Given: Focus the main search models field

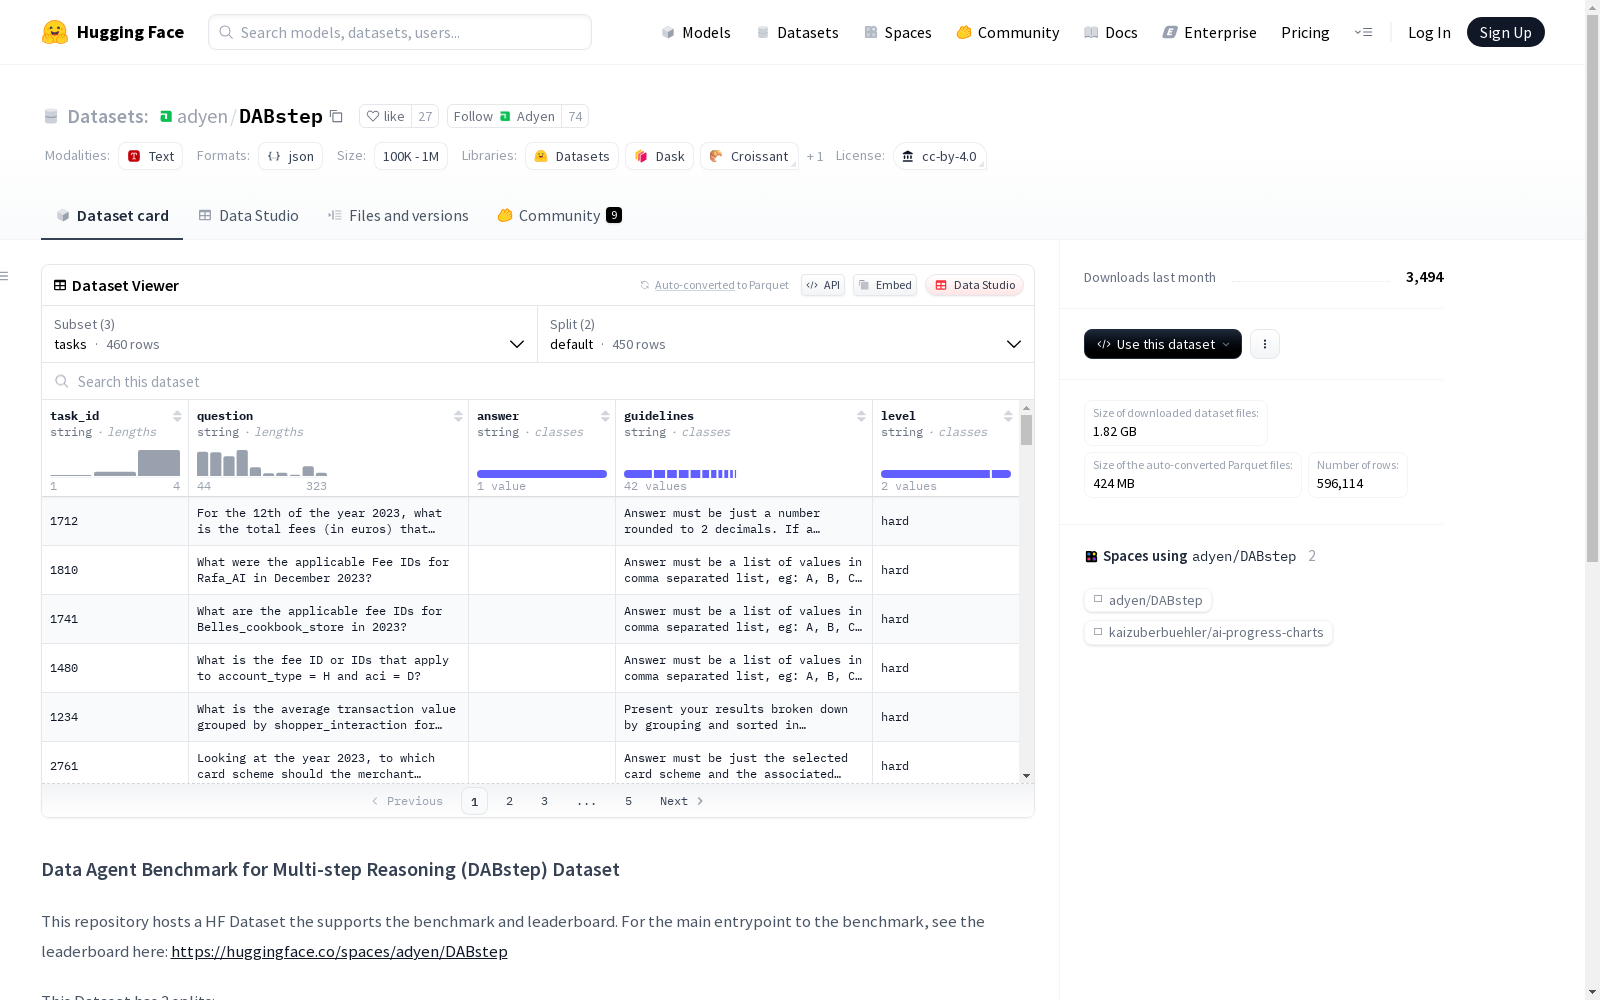Looking at the screenshot, I should pos(400,32).
